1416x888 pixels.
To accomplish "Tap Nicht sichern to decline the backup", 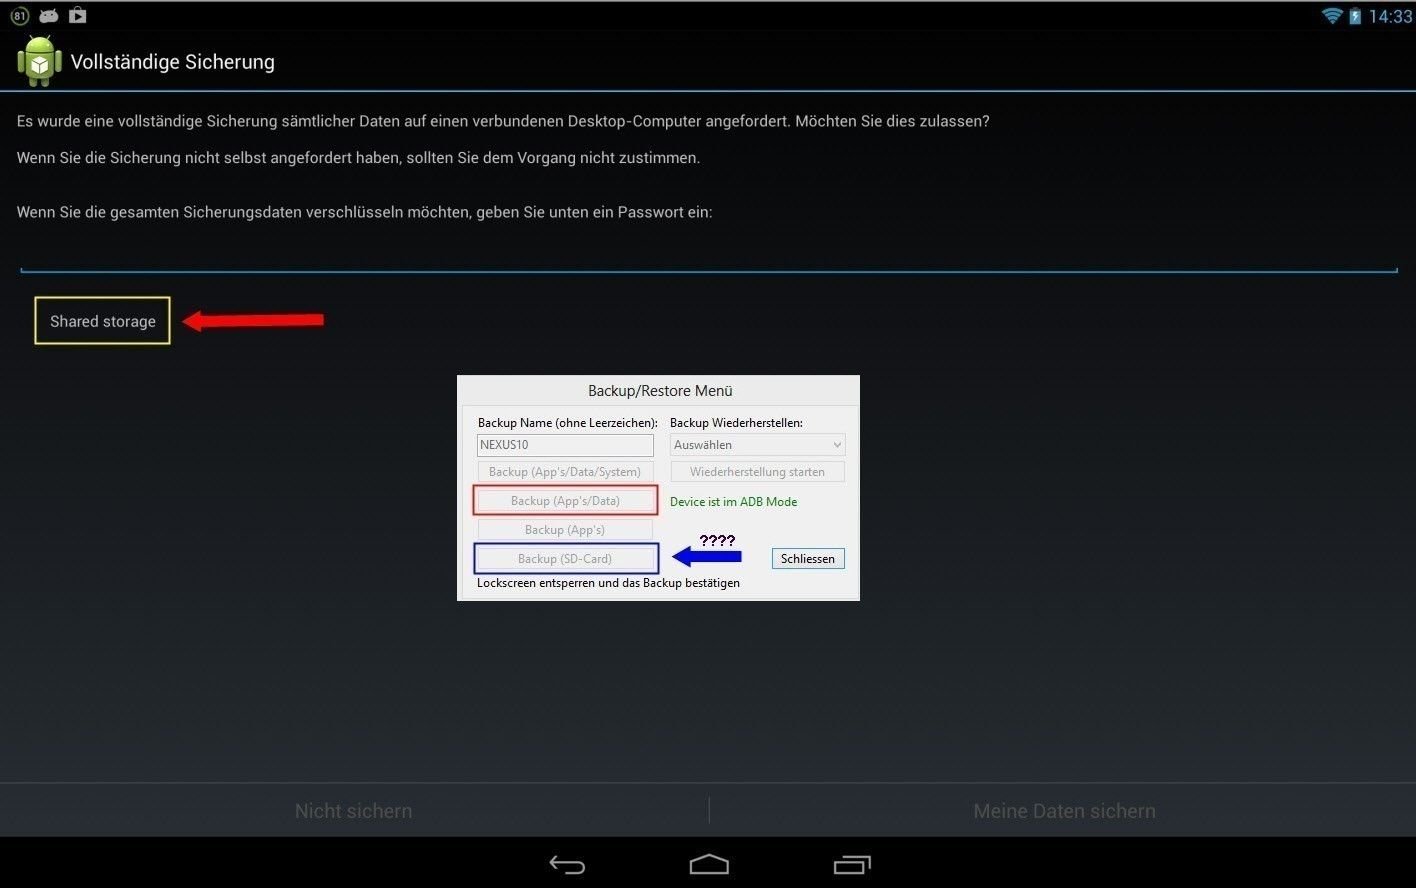I will coord(353,811).
